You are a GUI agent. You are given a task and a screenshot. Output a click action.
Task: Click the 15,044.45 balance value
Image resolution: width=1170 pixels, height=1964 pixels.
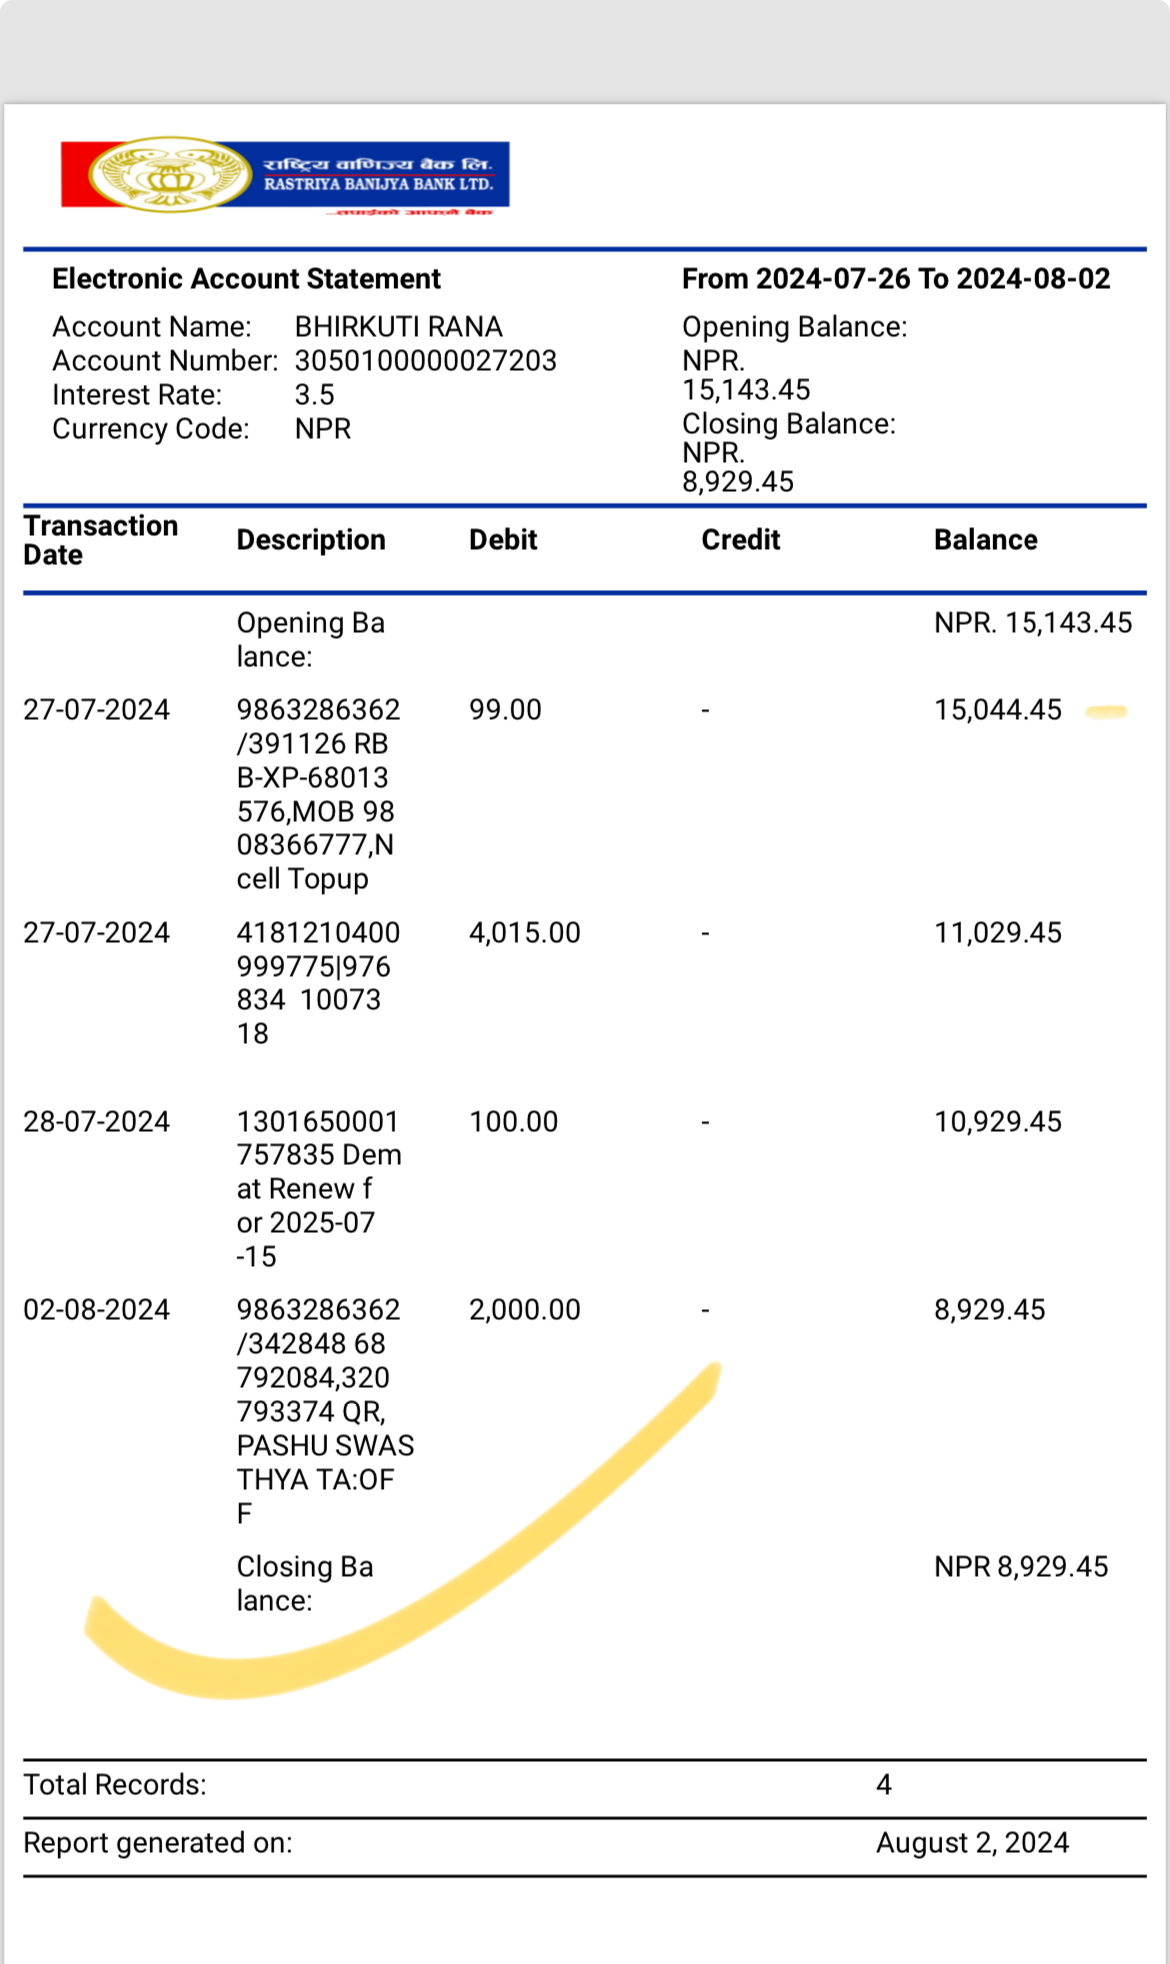[998, 710]
